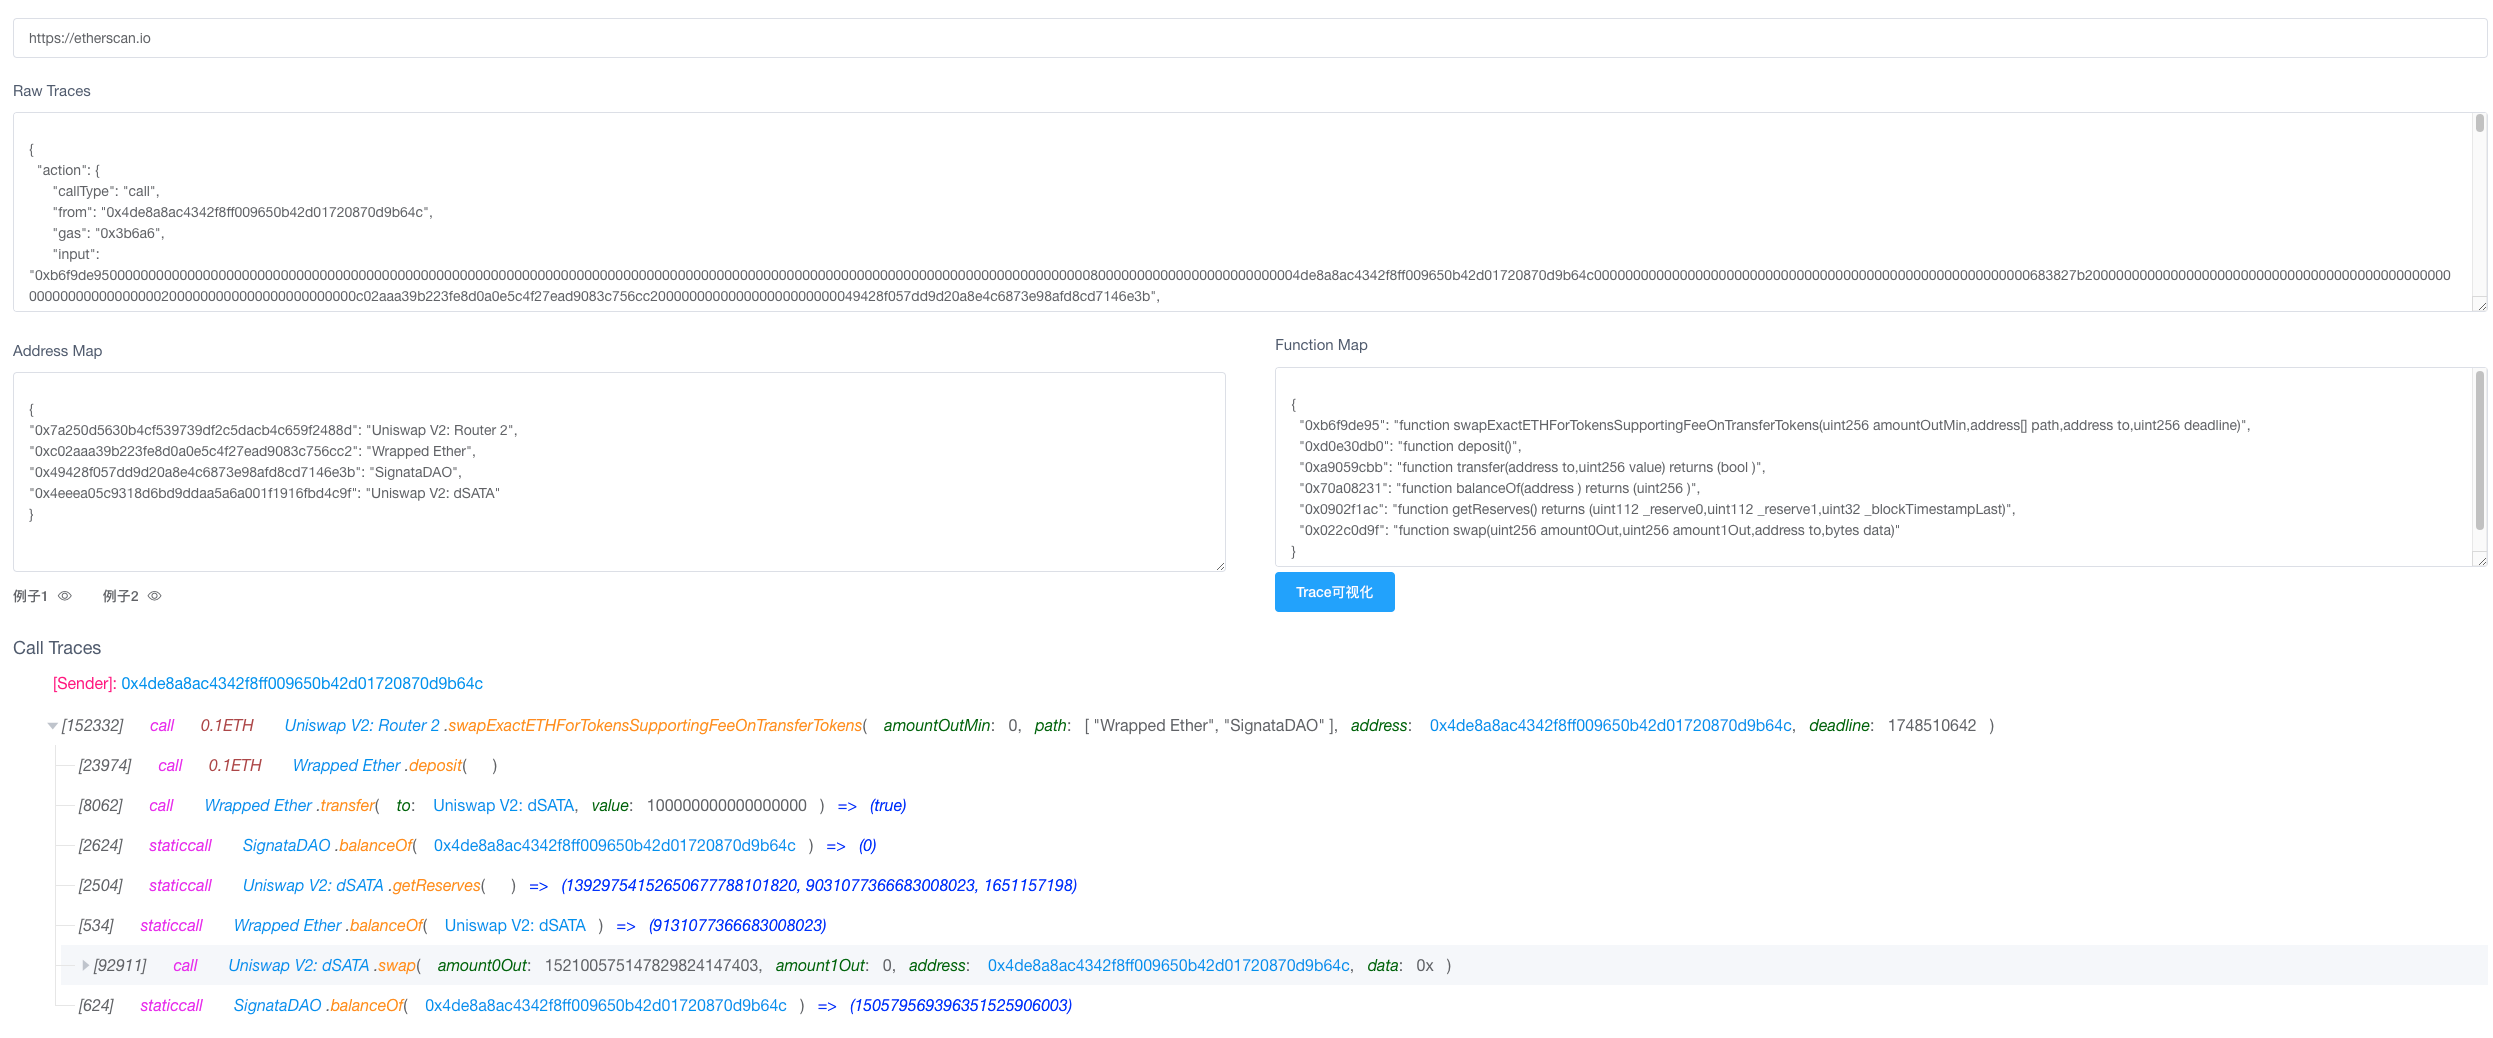Click the amount0Out value 15210057514782982414 7403
2493x1038 pixels.
(652, 966)
